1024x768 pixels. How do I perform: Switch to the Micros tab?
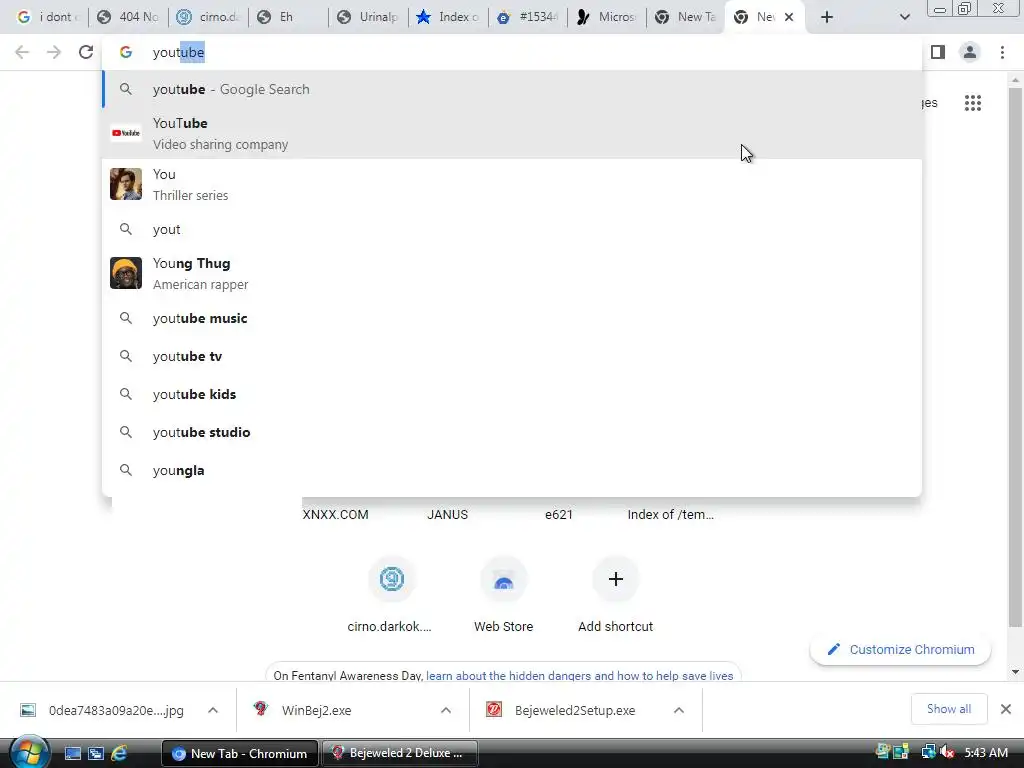(607, 17)
